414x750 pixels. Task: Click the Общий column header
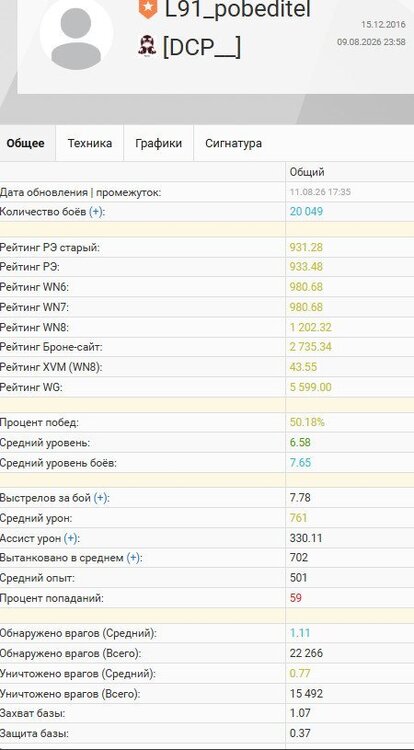click(307, 172)
